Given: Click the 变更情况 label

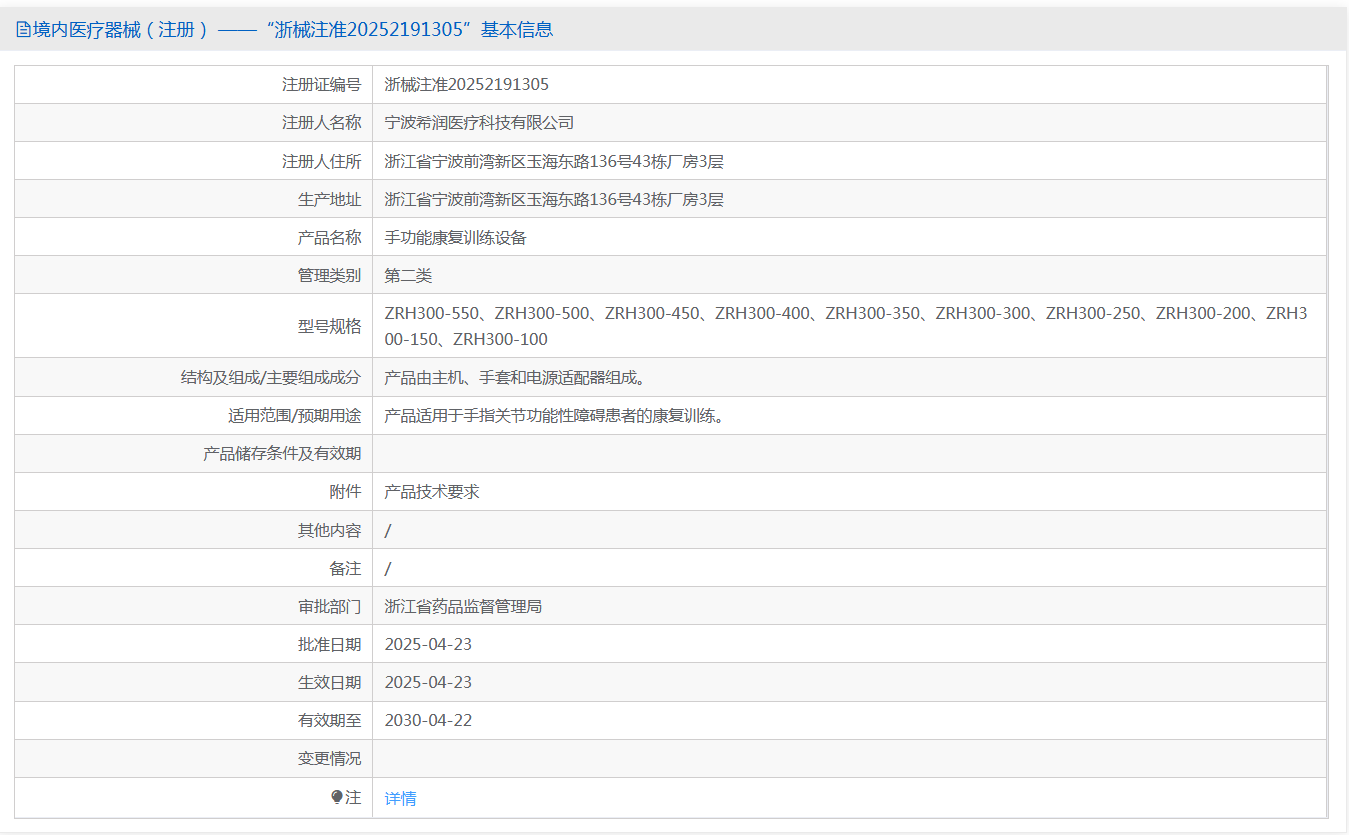Looking at the screenshot, I should (329, 758).
